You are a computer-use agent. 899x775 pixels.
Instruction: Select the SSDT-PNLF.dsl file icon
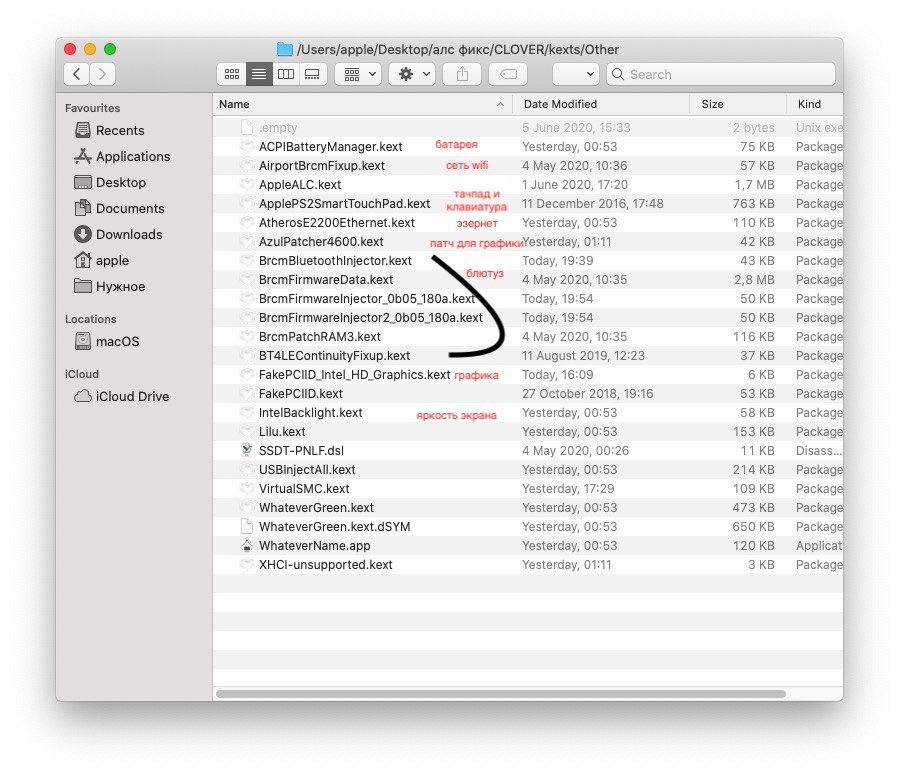(x=247, y=450)
